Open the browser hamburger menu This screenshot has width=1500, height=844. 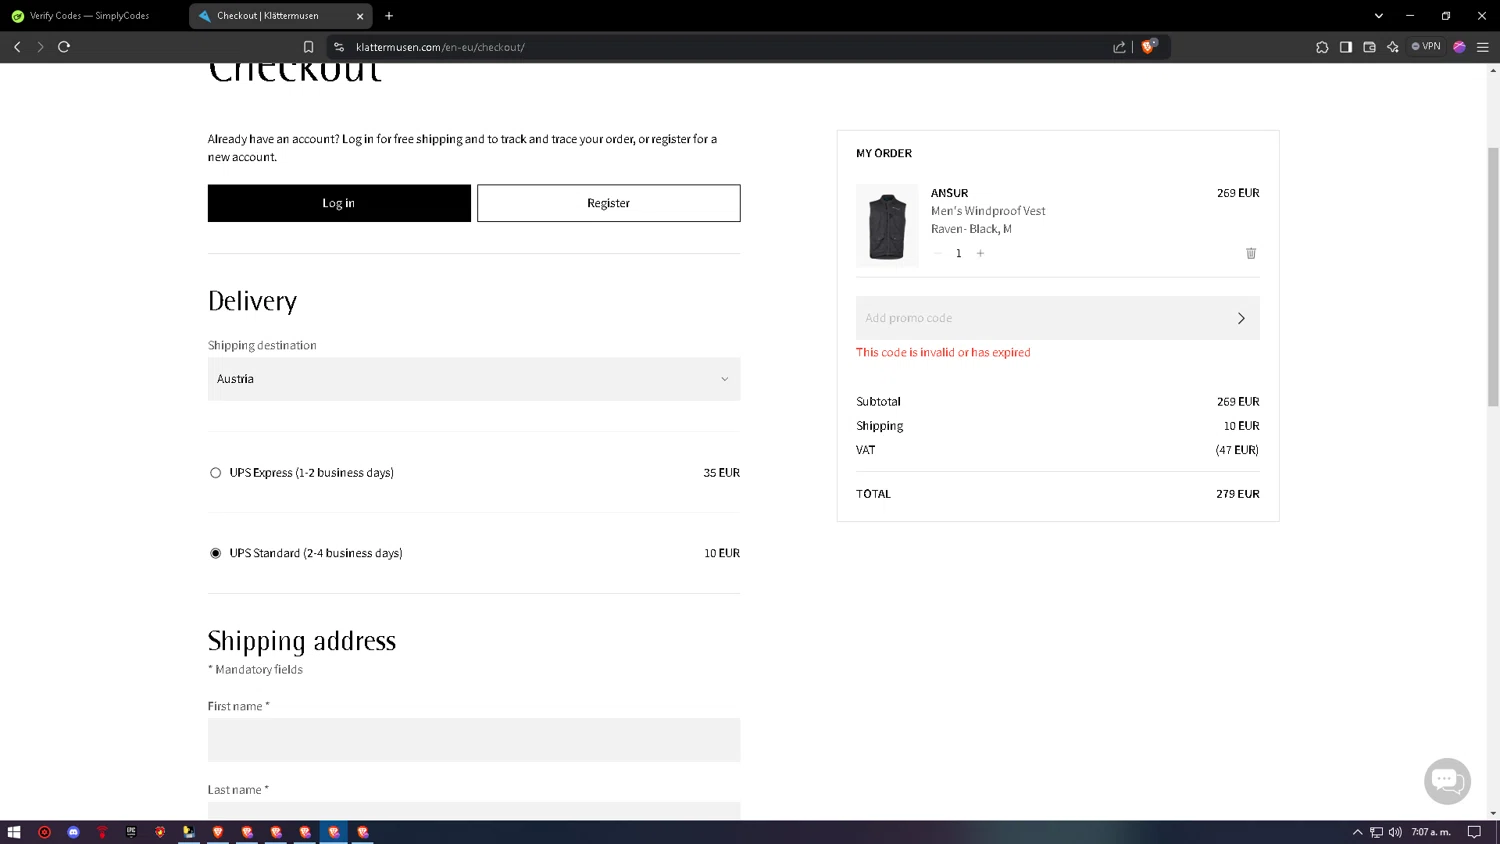click(x=1483, y=47)
